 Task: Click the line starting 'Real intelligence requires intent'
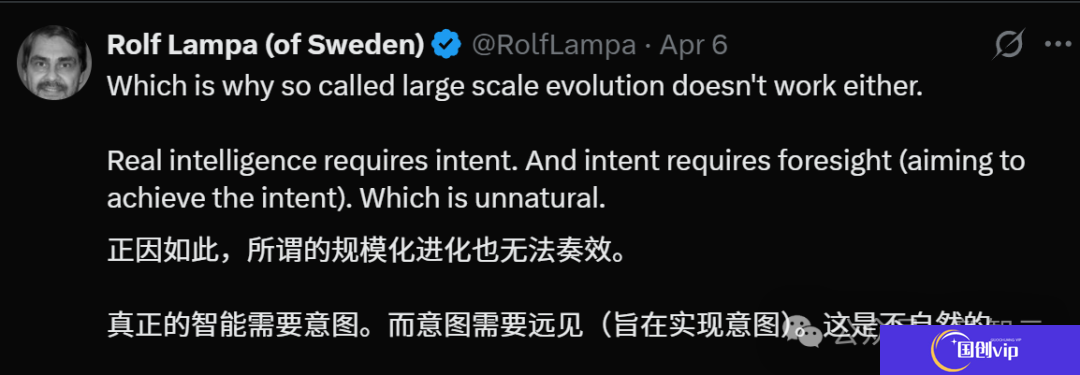tap(566, 162)
